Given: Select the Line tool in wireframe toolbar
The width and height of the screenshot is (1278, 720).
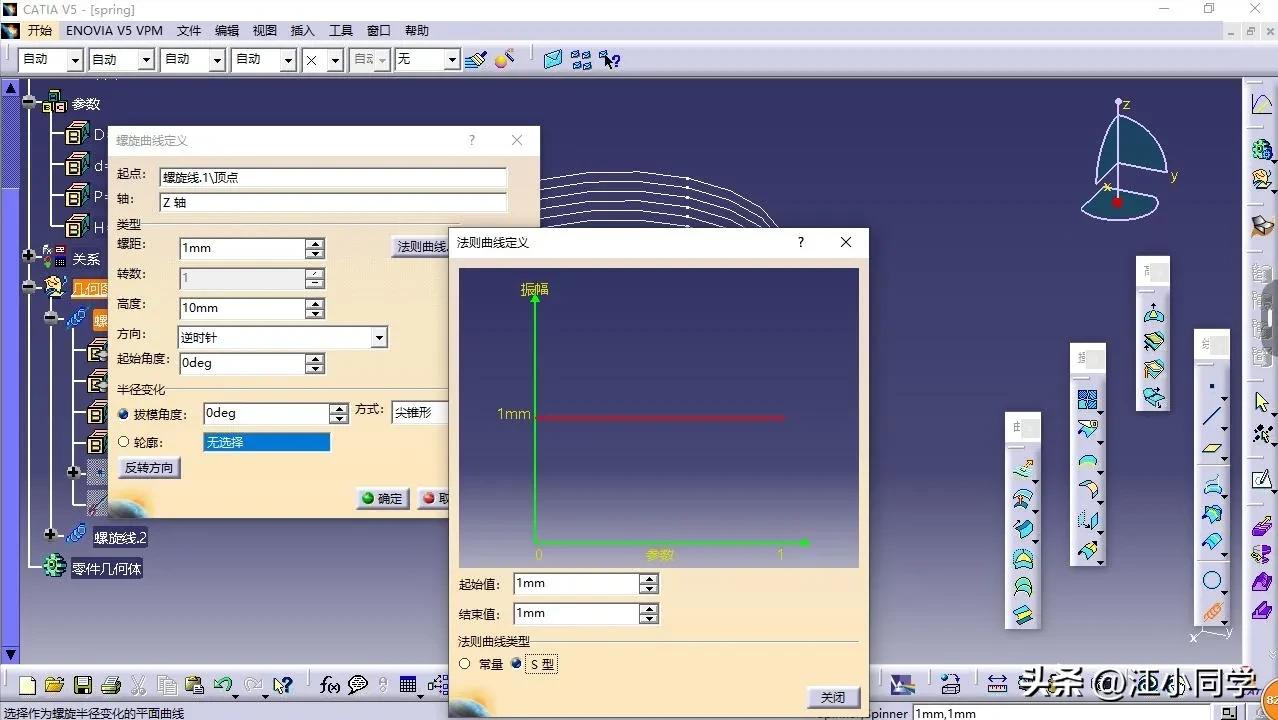Looking at the screenshot, I should pyautogui.click(x=1212, y=417).
